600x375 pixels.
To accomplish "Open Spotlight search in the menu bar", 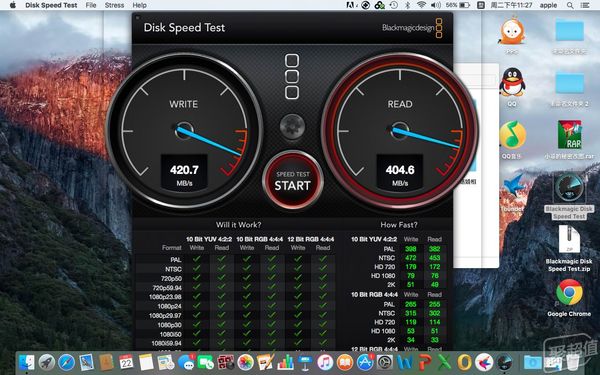I will (x=570, y=5).
